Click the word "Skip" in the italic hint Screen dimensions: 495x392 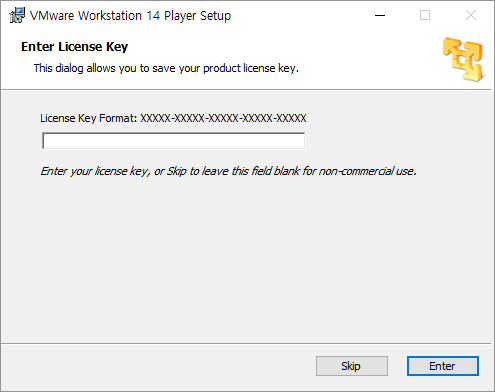tap(176, 171)
